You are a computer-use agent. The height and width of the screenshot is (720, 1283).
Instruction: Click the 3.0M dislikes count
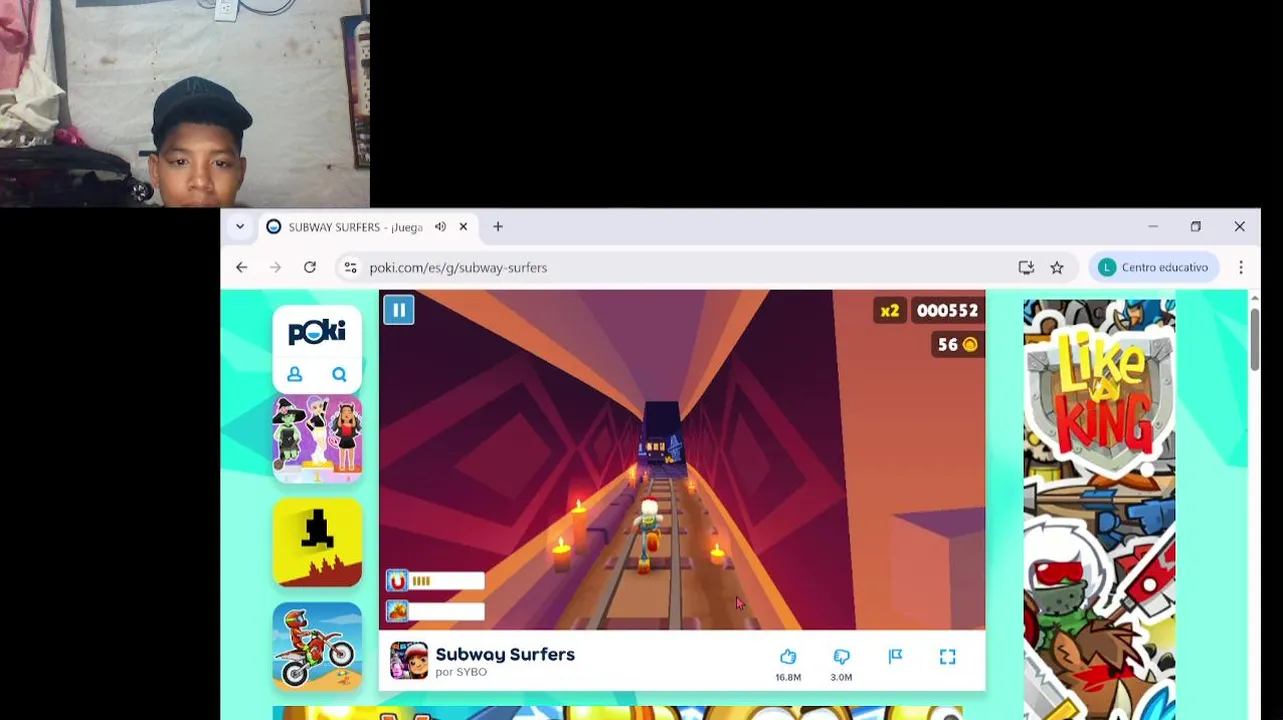tap(841, 678)
